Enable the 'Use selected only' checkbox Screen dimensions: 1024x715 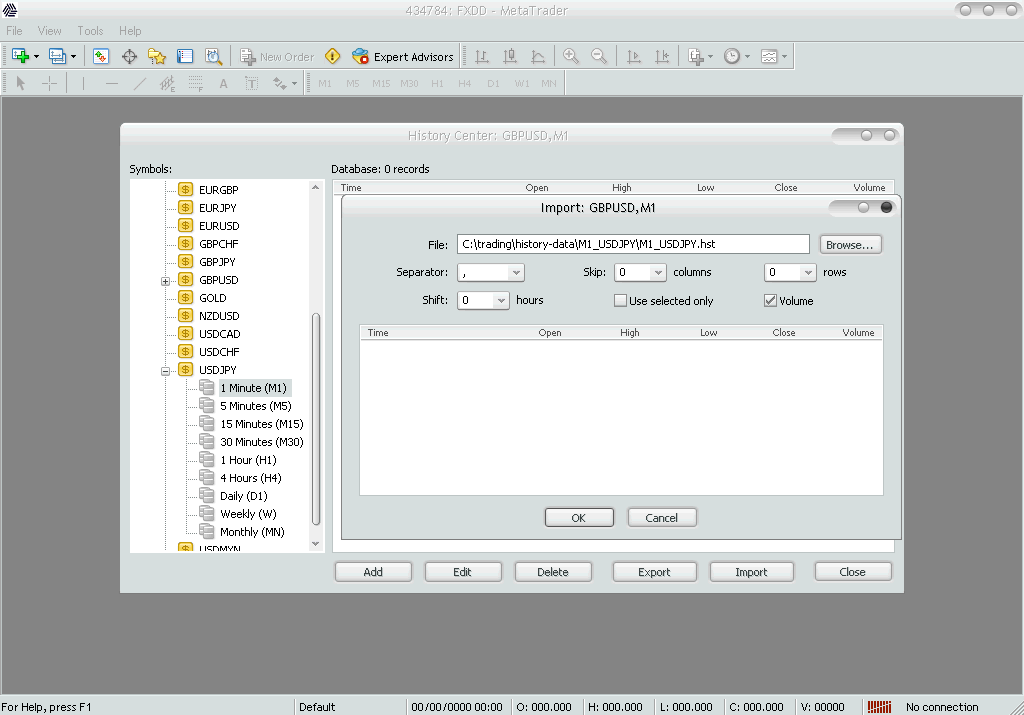[621, 301]
